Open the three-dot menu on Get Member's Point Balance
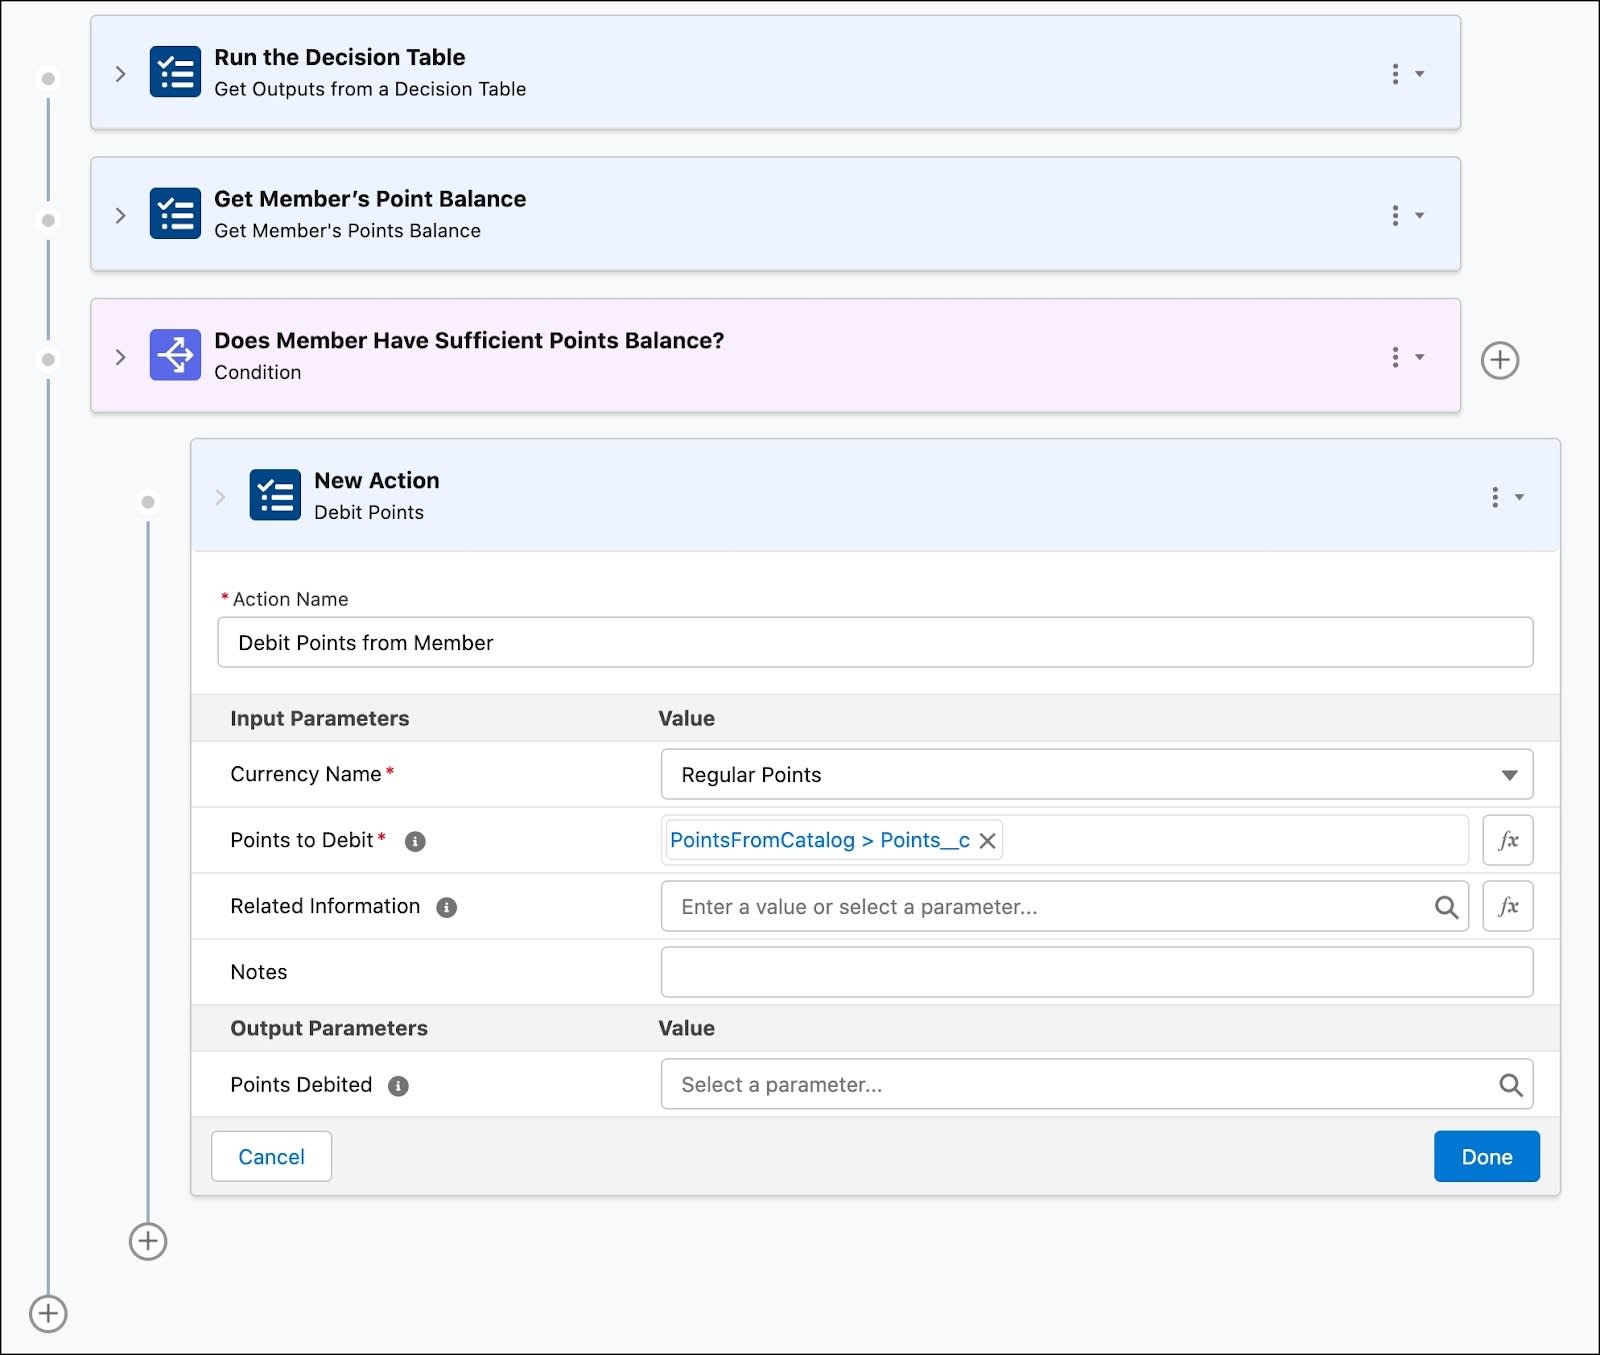1600x1355 pixels. (x=1394, y=214)
